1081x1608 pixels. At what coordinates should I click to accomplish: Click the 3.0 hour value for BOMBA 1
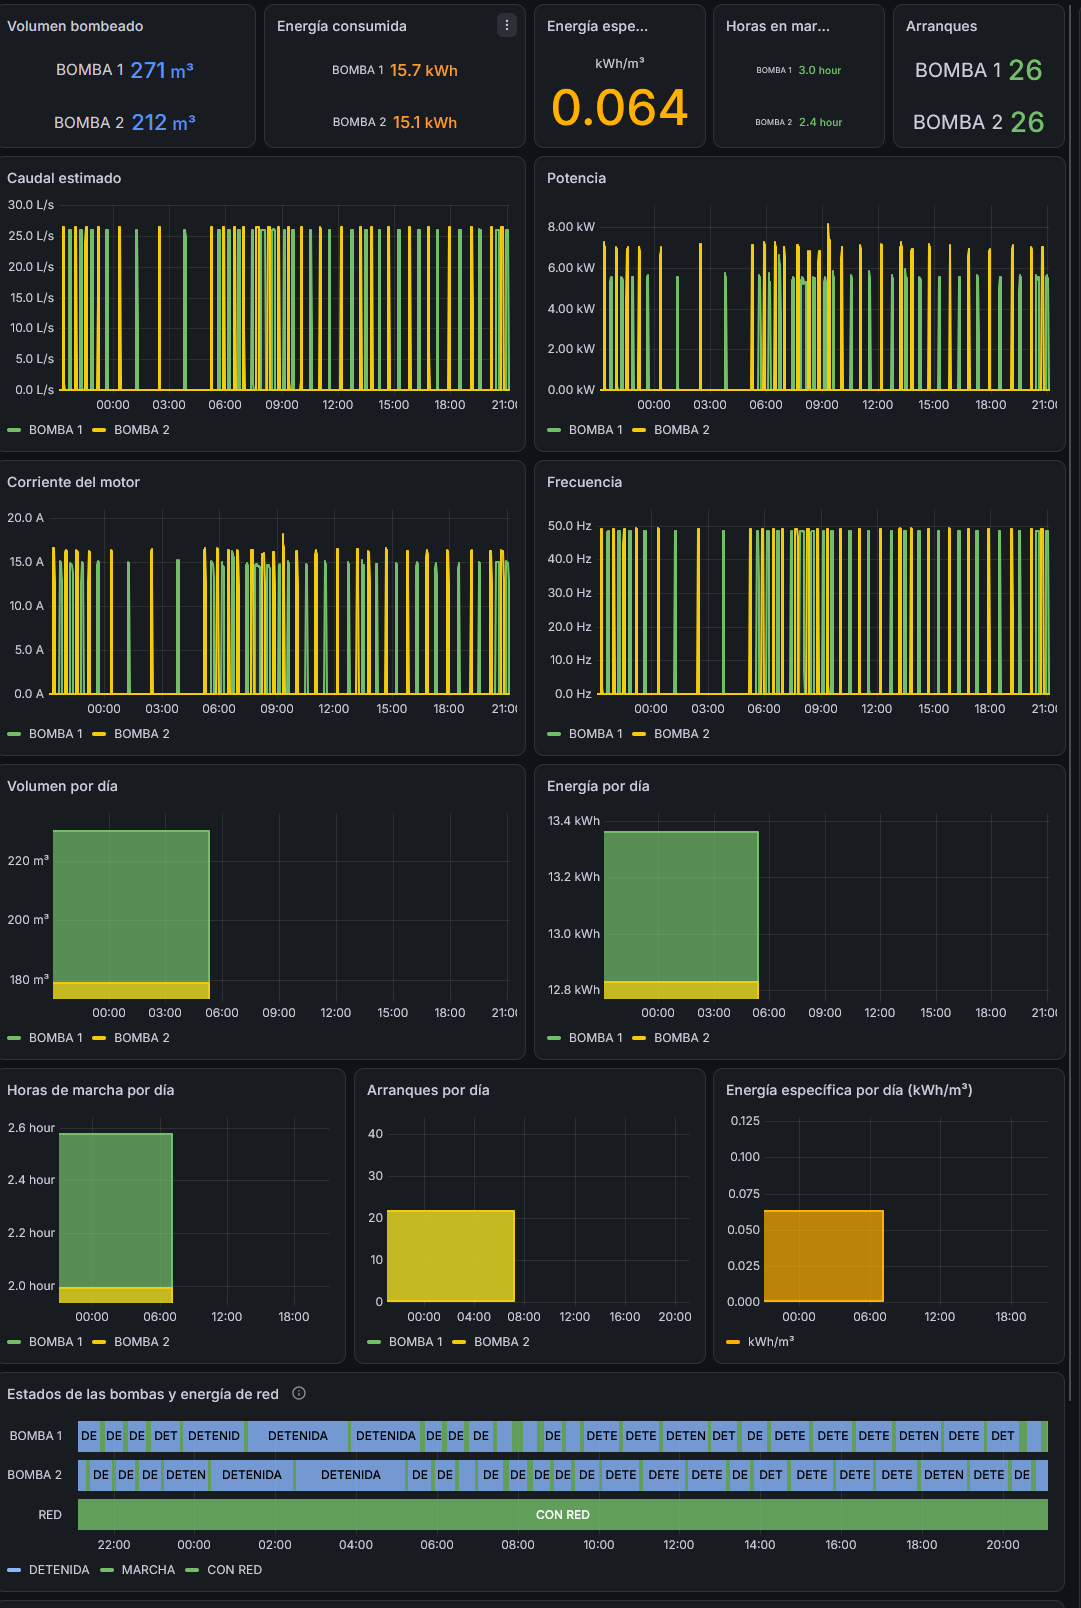coord(820,70)
